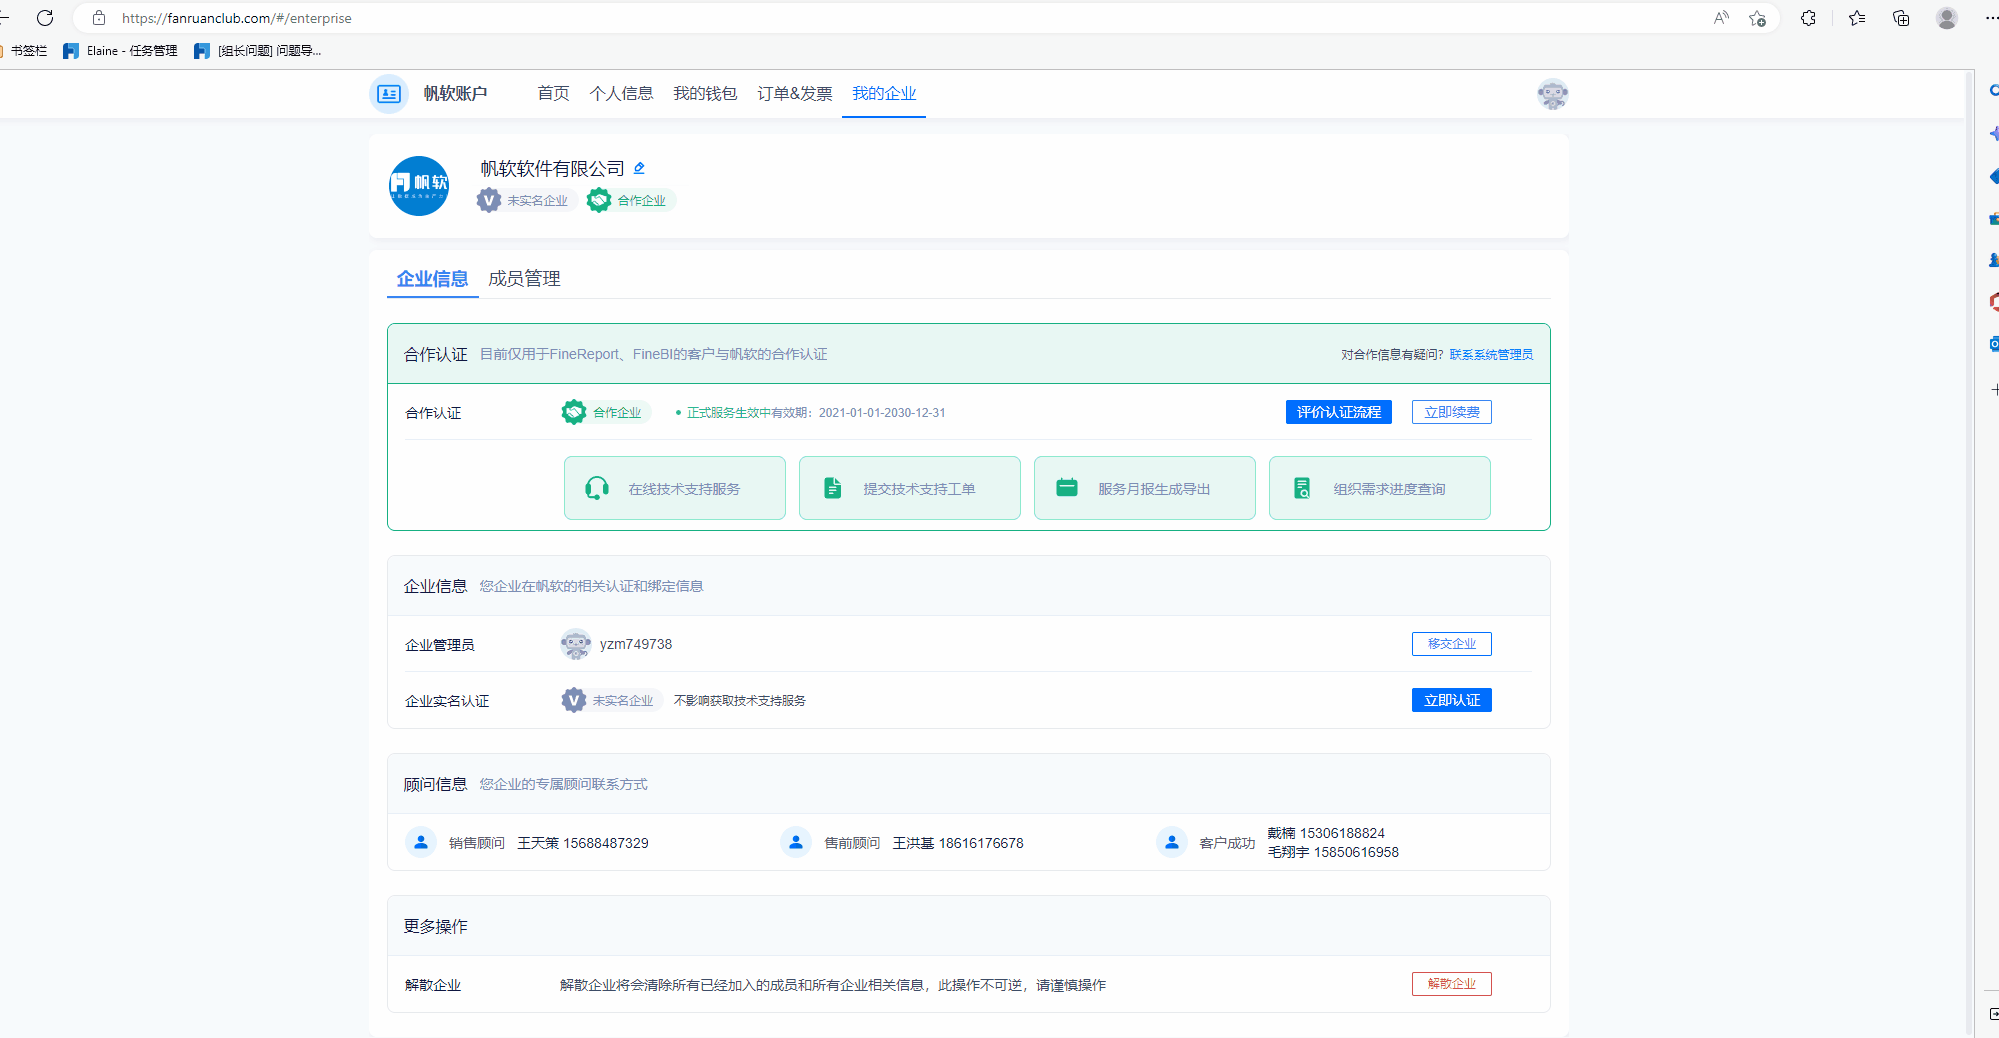Viewport: 1999px width, 1038px height.
Task: Click the admin avatar beside yzm749738
Action: point(575,644)
